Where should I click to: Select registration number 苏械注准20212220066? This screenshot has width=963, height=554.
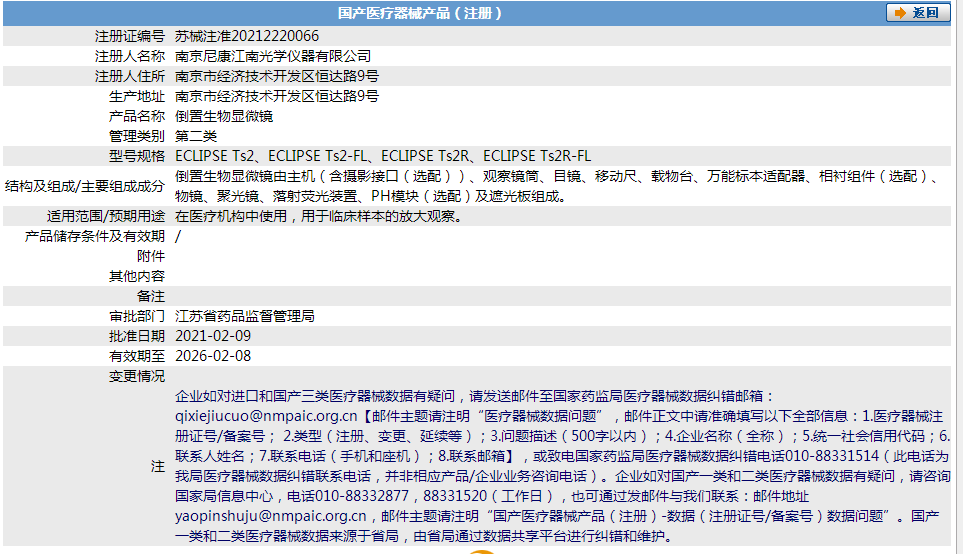coord(247,36)
